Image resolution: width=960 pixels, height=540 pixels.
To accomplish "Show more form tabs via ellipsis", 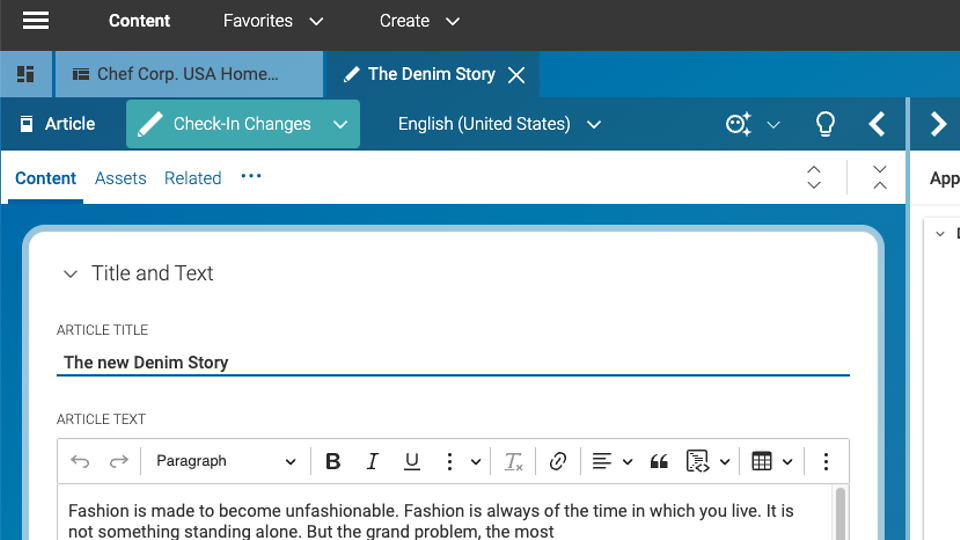I will tap(251, 176).
